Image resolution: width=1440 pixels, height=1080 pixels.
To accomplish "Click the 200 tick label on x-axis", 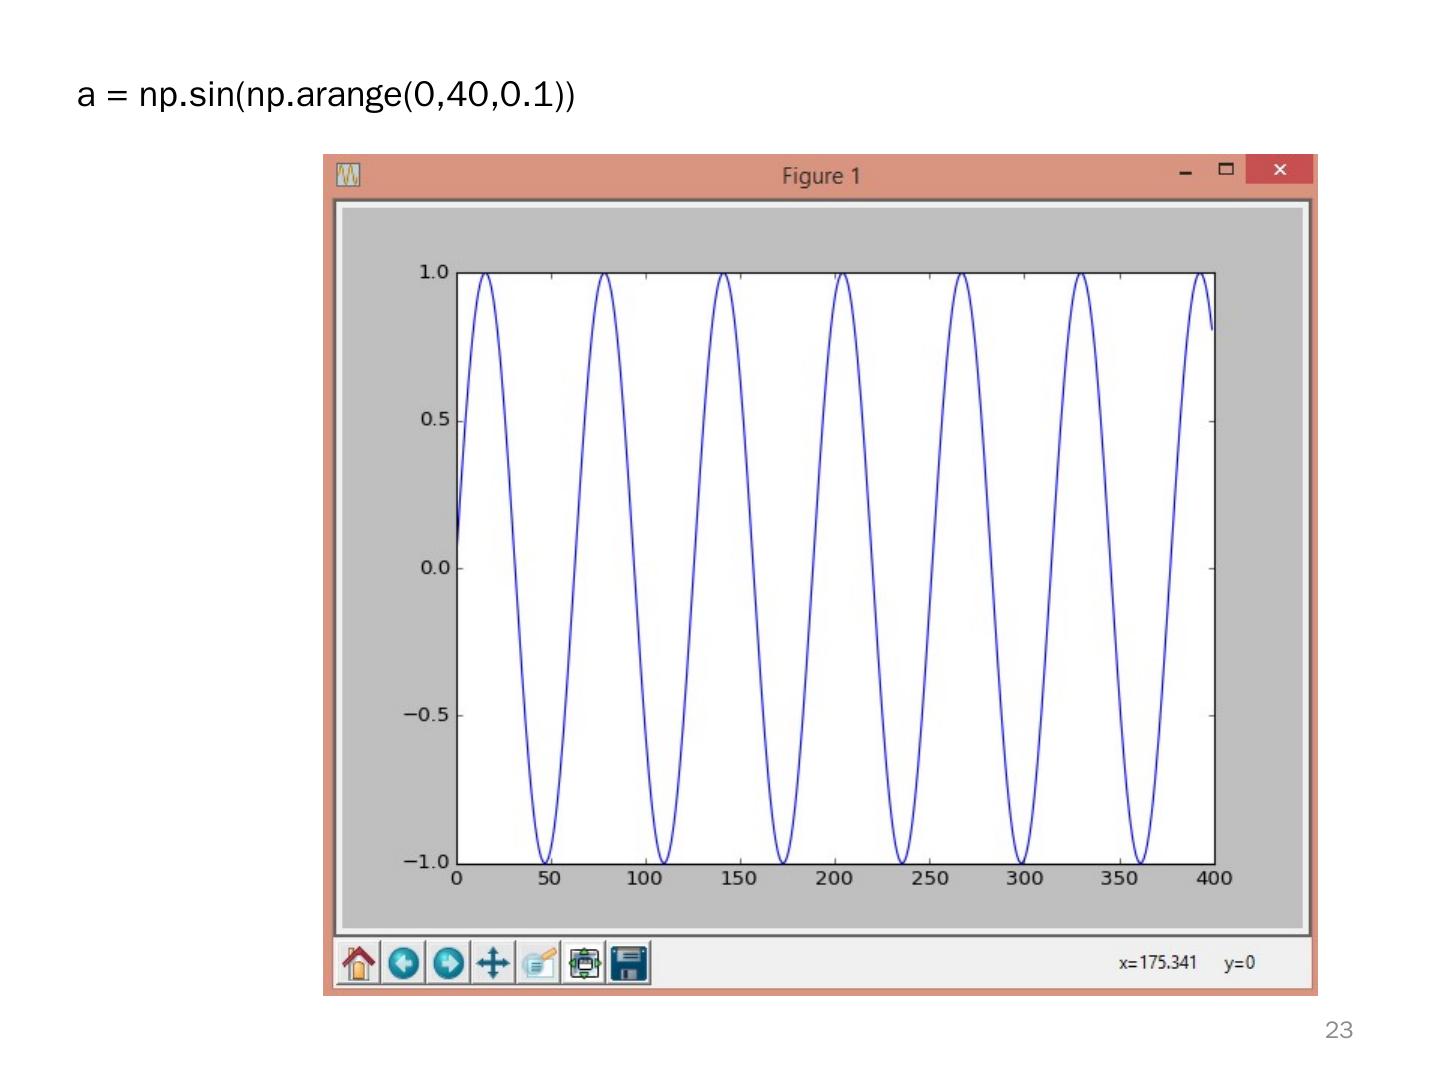I will point(834,879).
